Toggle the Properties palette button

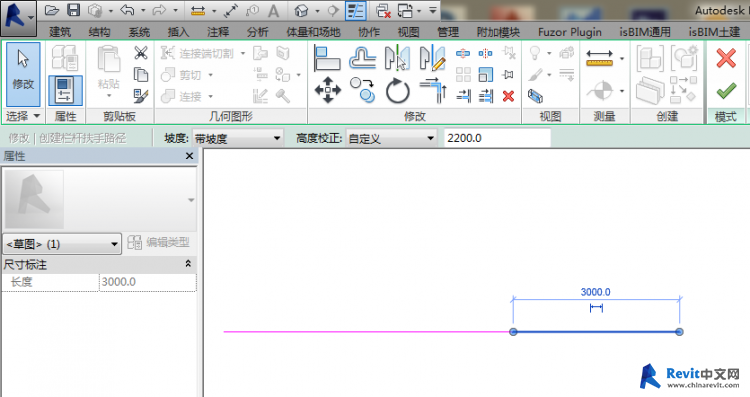click(65, 90)
